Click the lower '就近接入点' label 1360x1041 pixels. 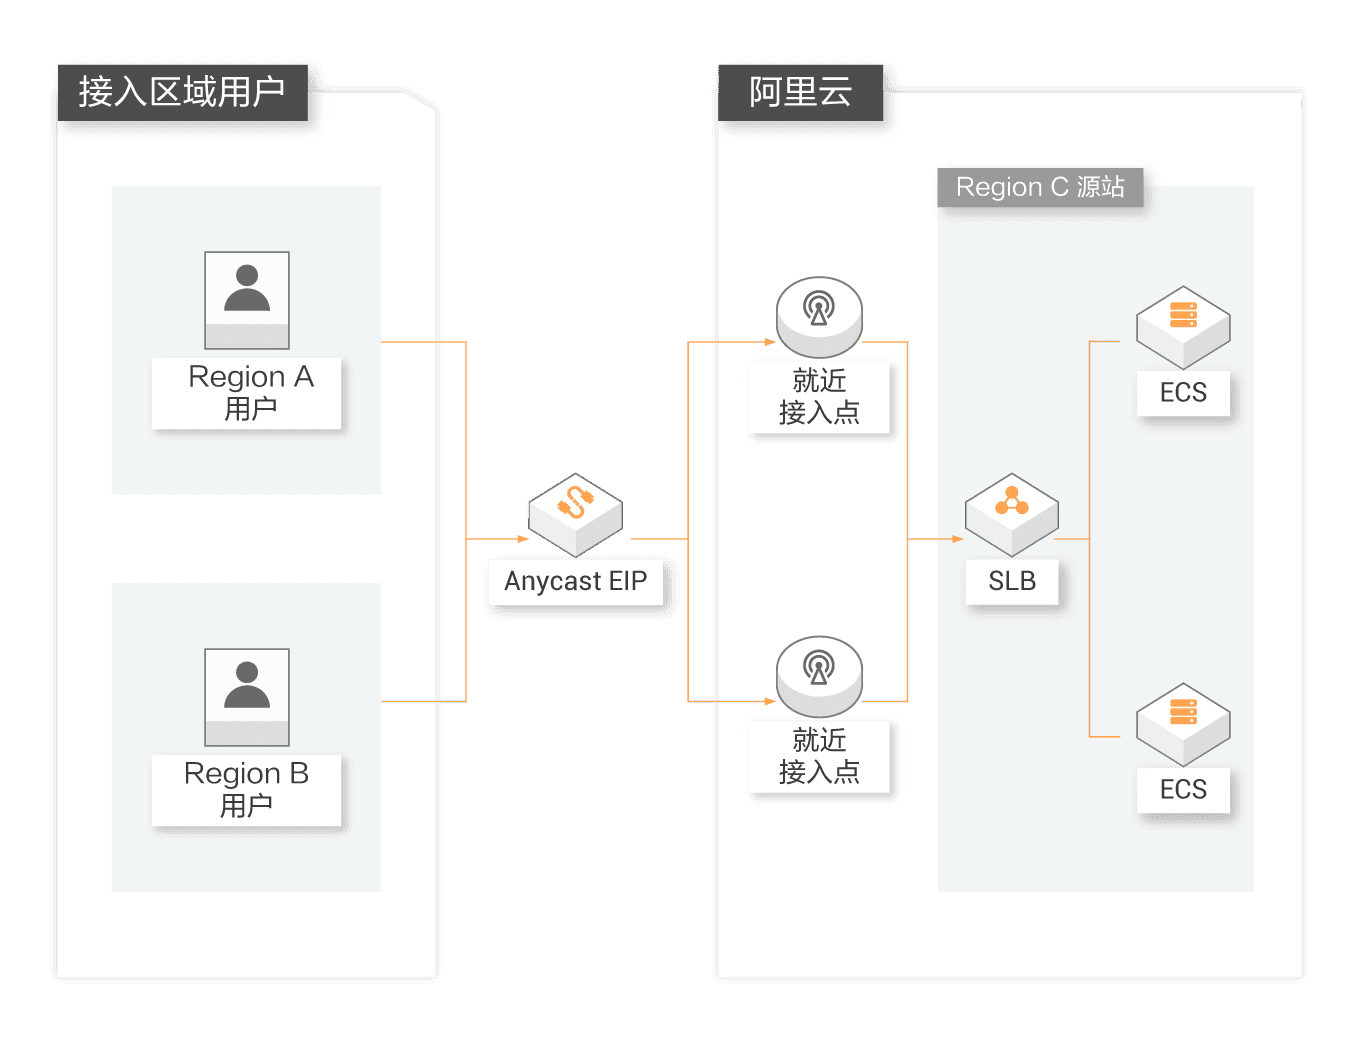(x=819, y=756)
